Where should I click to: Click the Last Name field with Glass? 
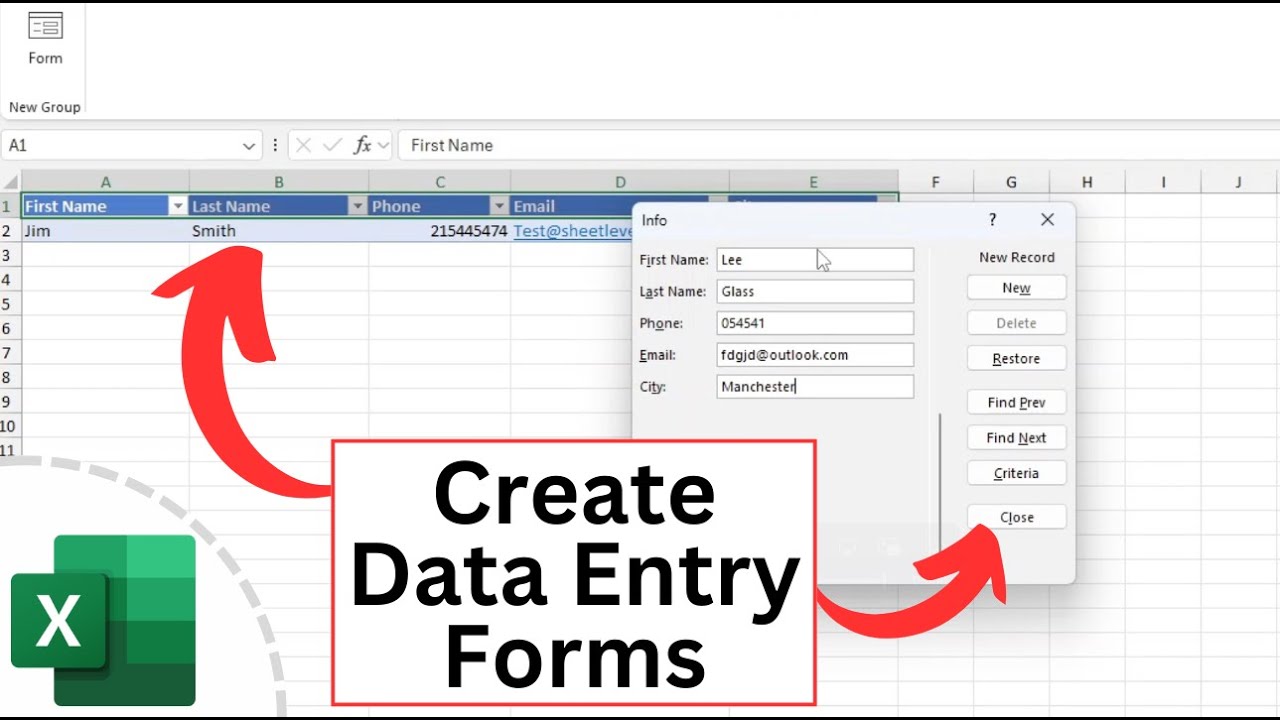pyautogui.click(x=815, y=292)
